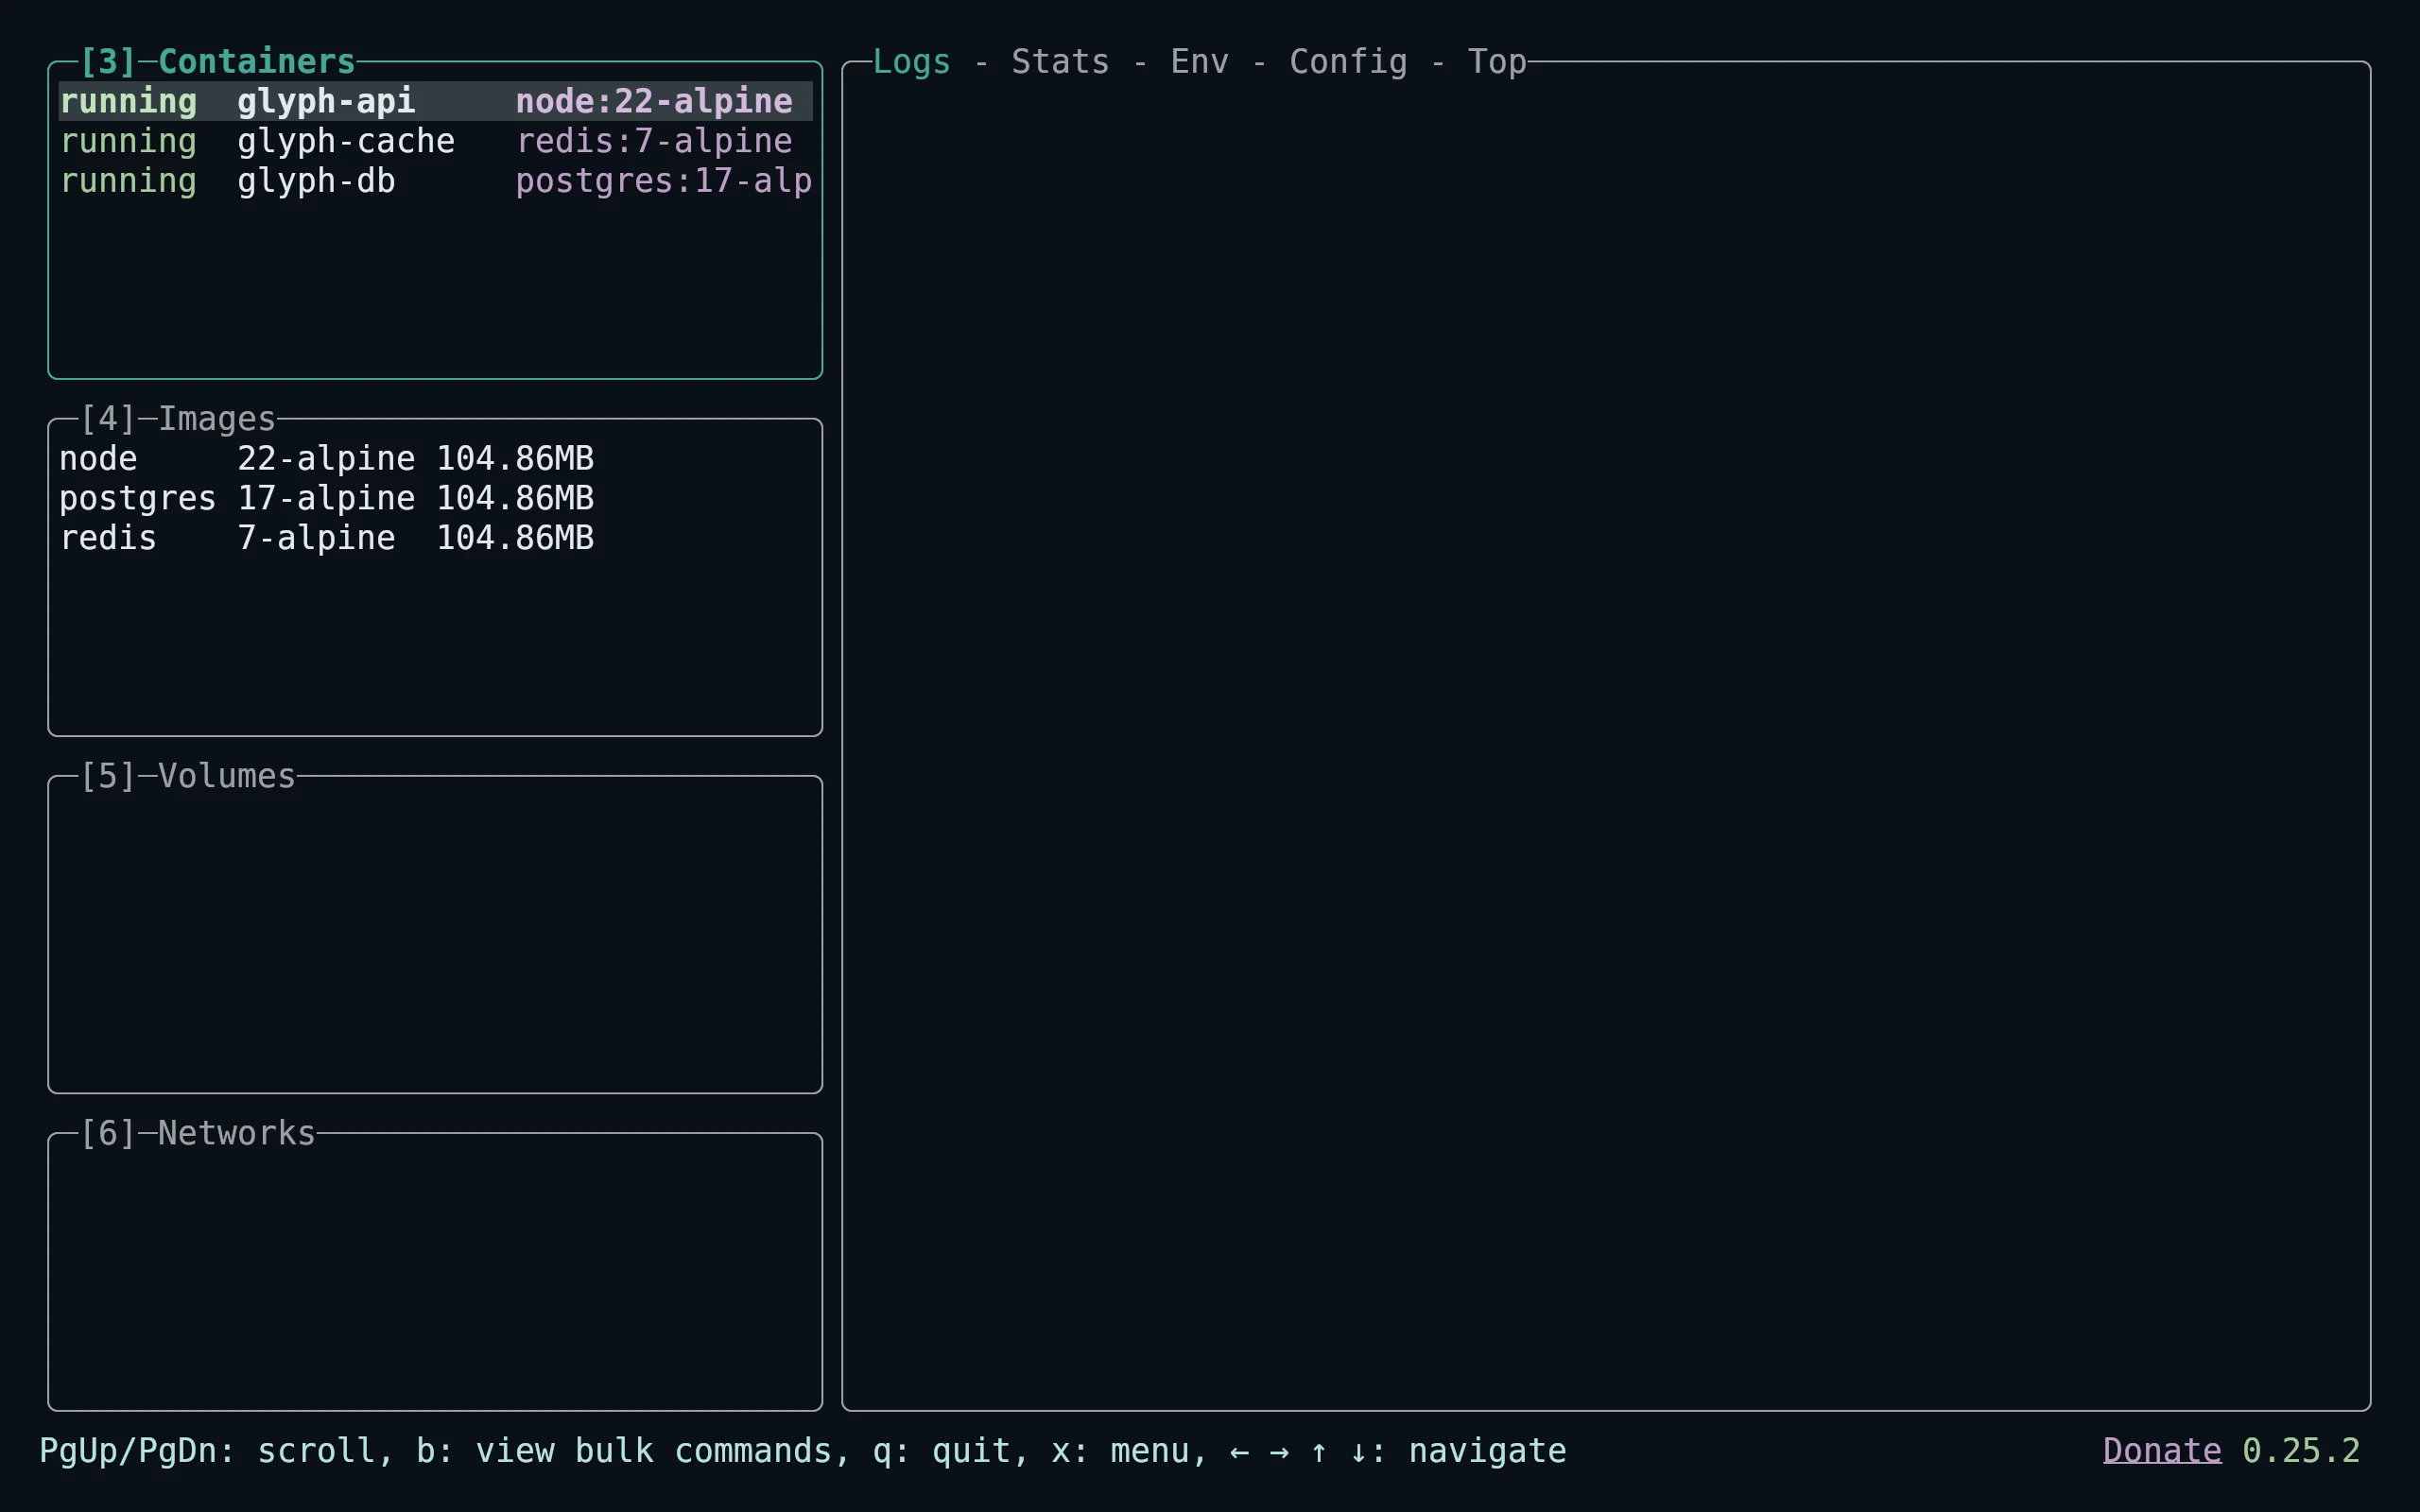Focus the [3] Containers panel title
The image size is (2420, 1512).
click(x=217, y=62)
